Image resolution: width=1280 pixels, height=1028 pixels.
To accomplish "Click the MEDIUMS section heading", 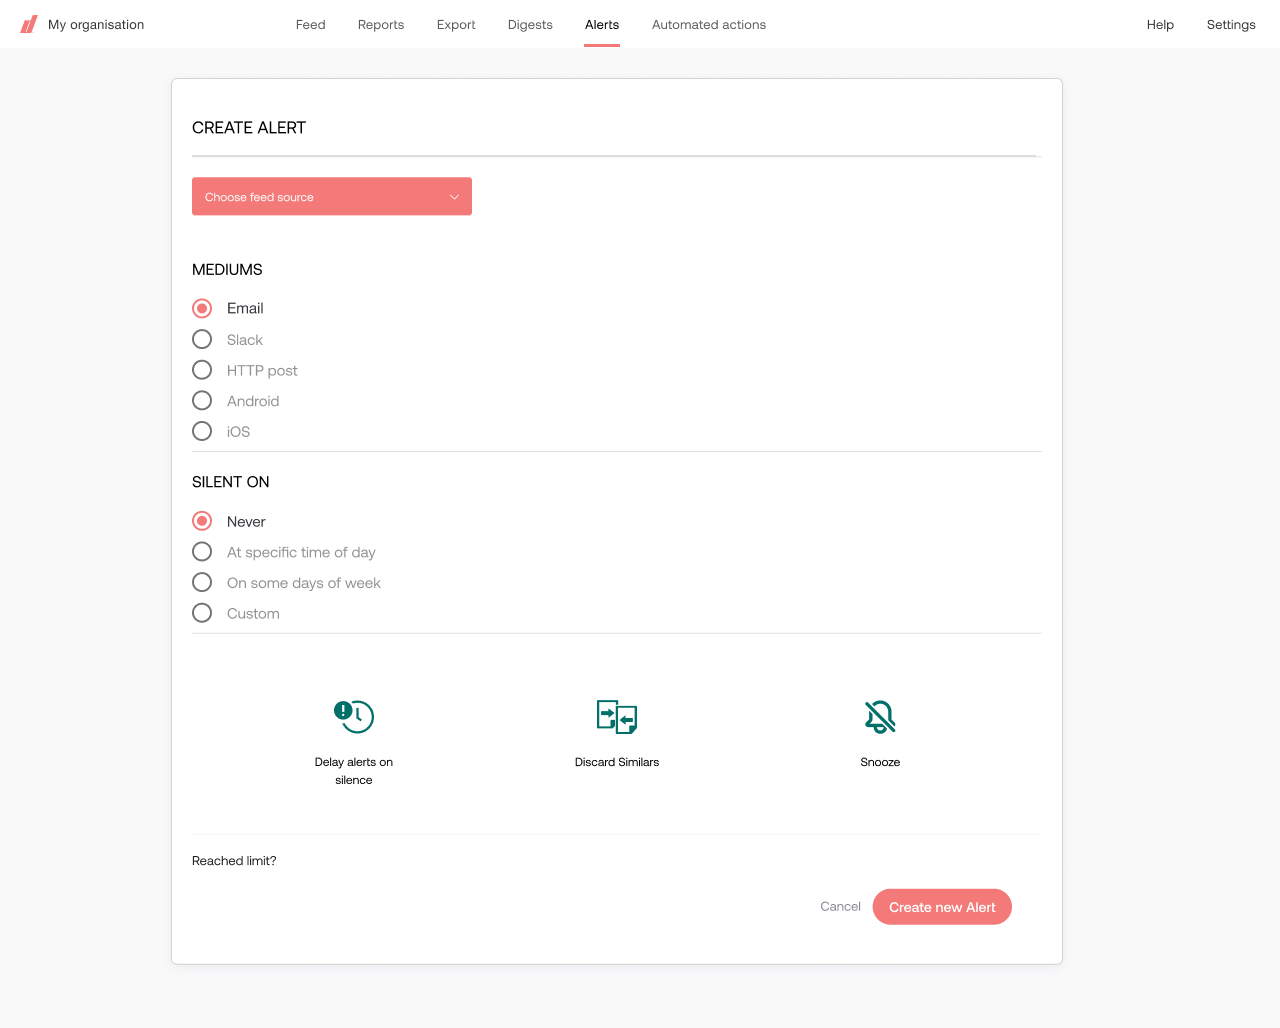I will 227,270.
